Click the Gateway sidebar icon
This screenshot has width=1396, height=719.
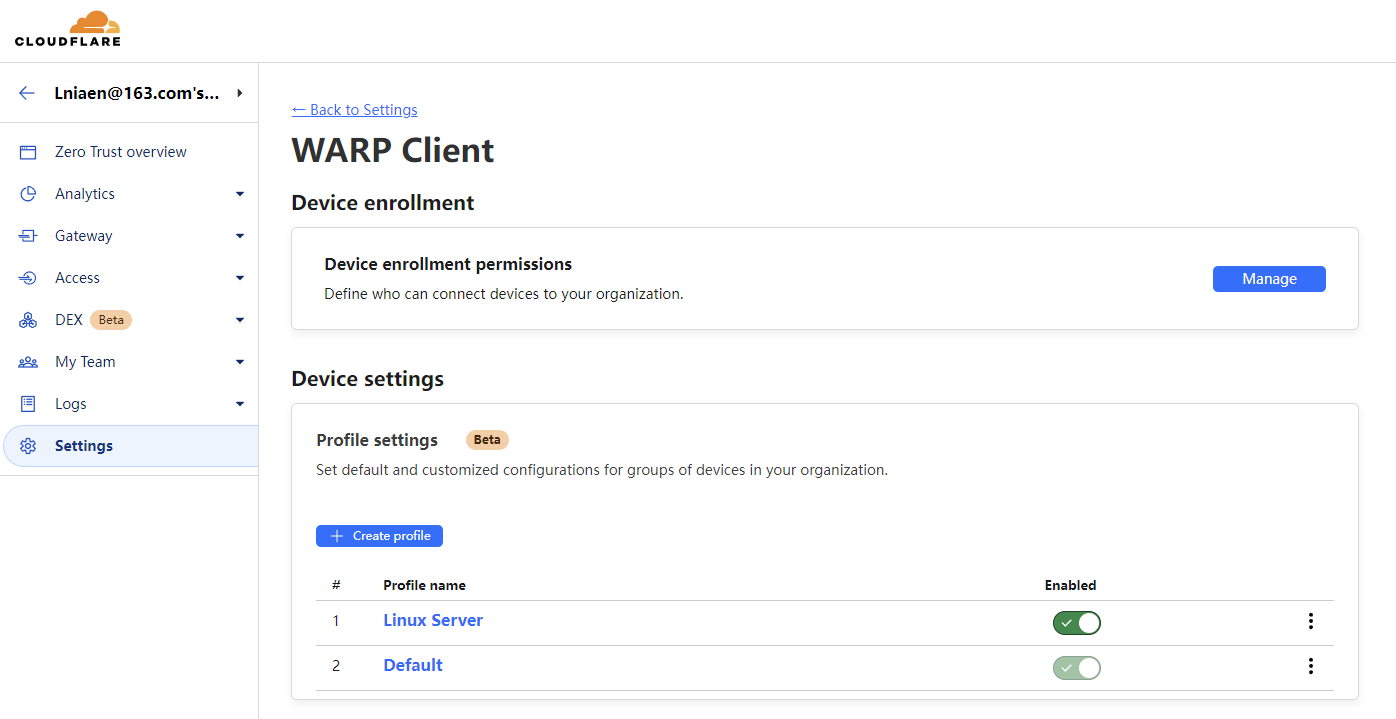click(x=28, y=236)
